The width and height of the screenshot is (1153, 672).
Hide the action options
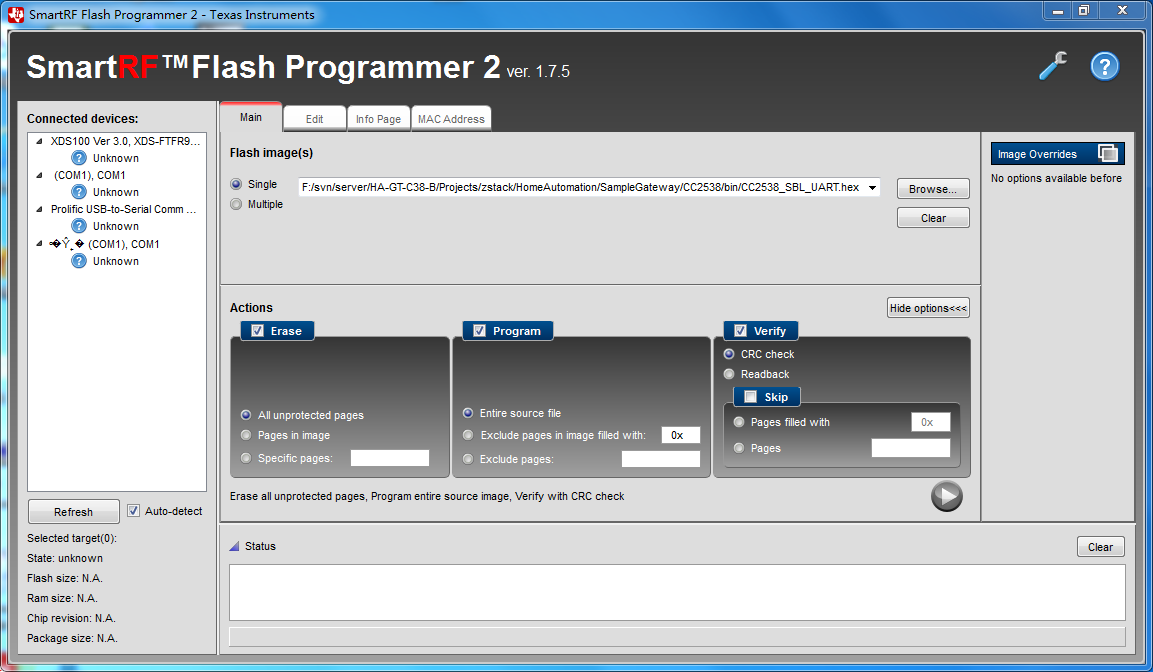[x=928, y=307]
